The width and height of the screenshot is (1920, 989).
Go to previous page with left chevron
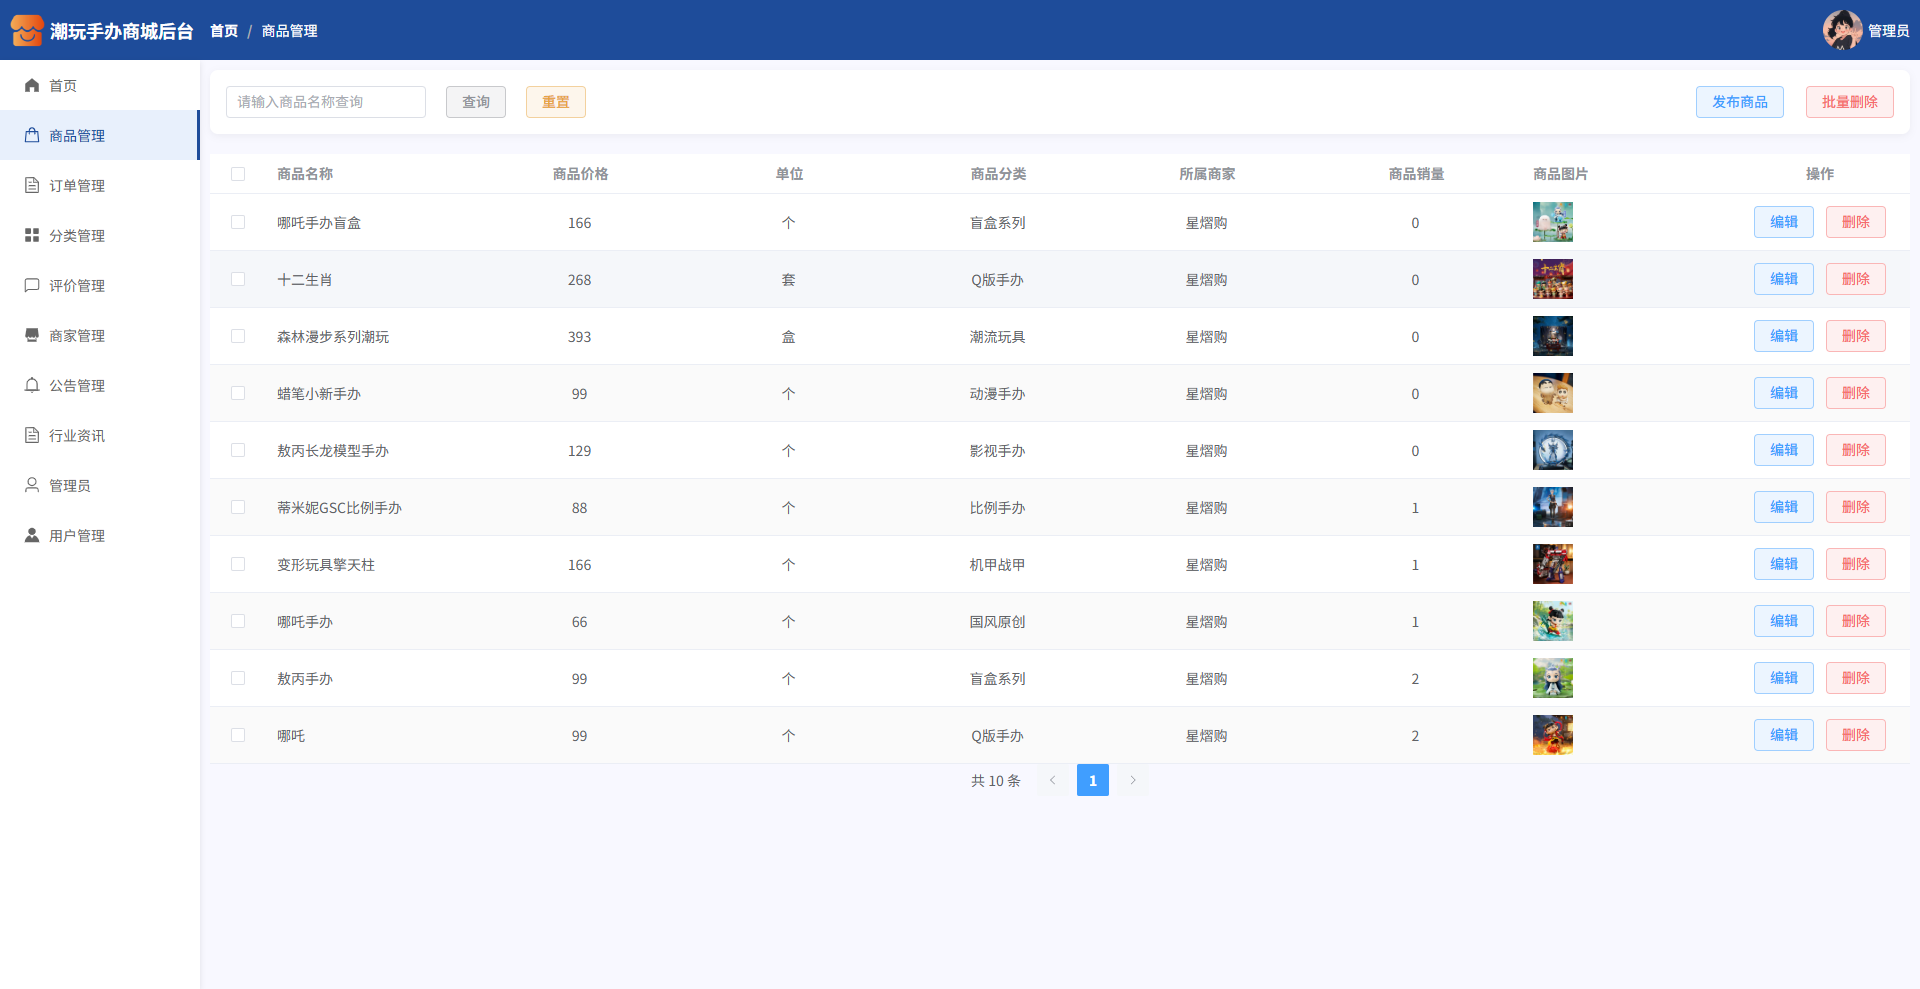pyautogui.click(x=1052, y=780)
